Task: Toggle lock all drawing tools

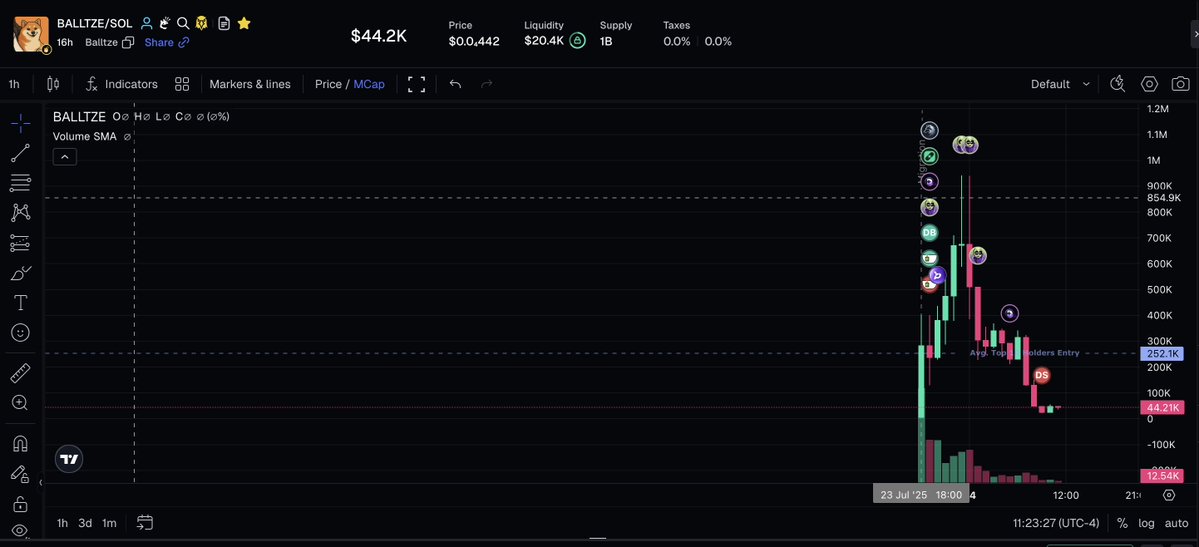Action: (x=21, y=504)
